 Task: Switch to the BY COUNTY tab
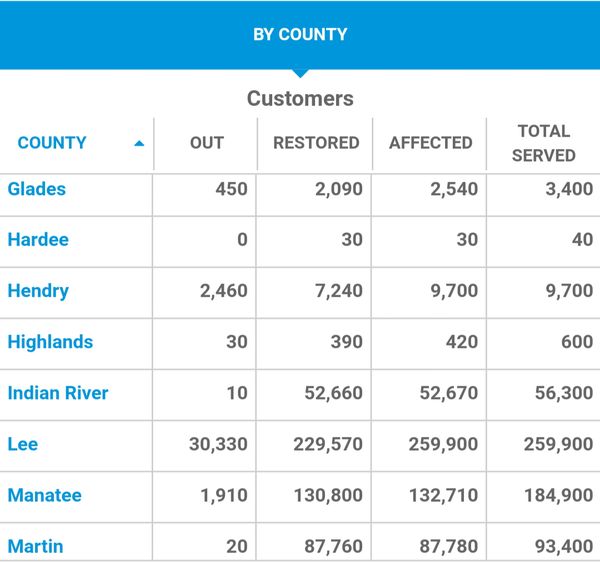pyautogui.click(x=300, y=34)
